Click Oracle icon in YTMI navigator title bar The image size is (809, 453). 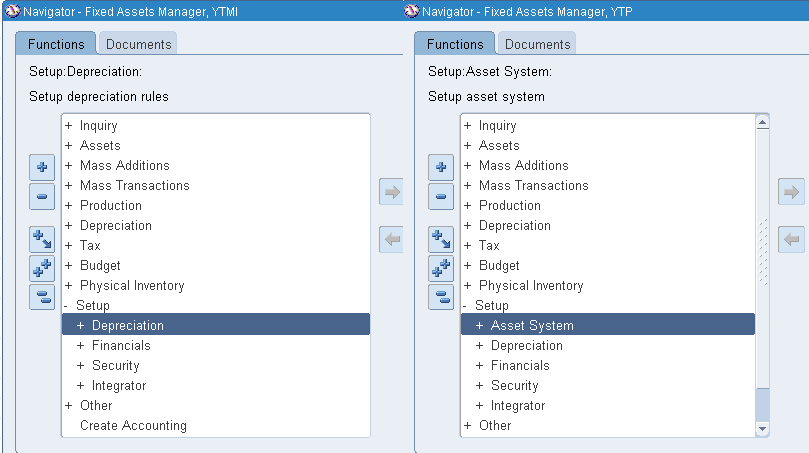[12, 11]
